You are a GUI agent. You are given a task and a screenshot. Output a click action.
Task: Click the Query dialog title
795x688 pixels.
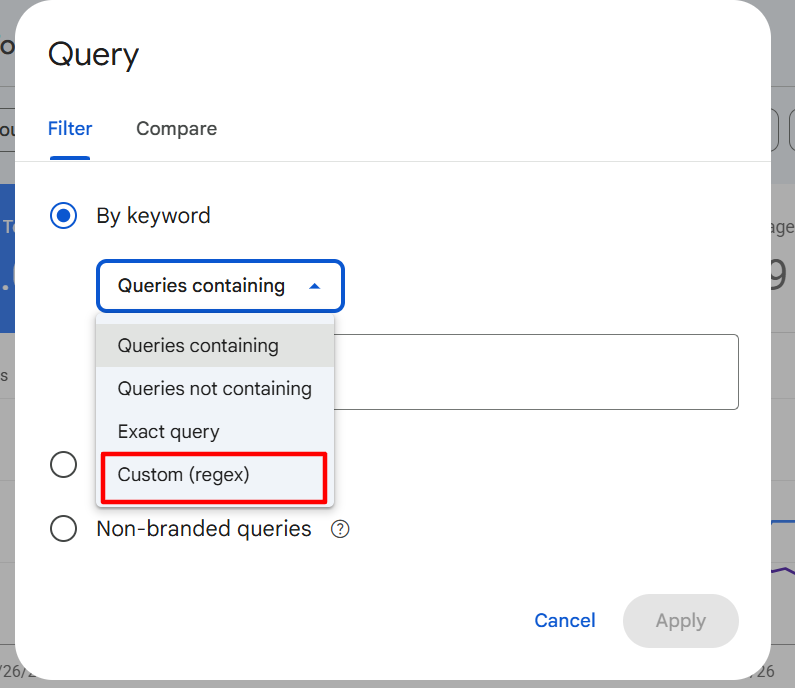click(93, 55)
